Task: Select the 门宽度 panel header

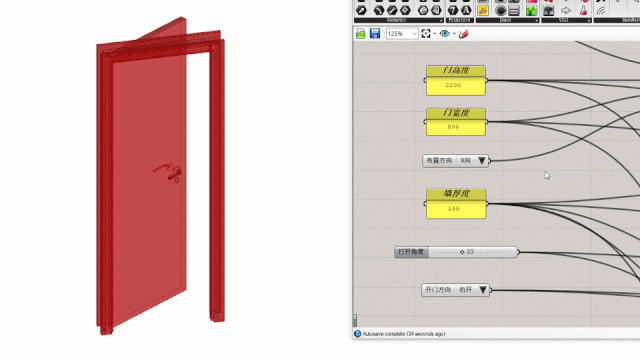Action: [x=456, y=113]
